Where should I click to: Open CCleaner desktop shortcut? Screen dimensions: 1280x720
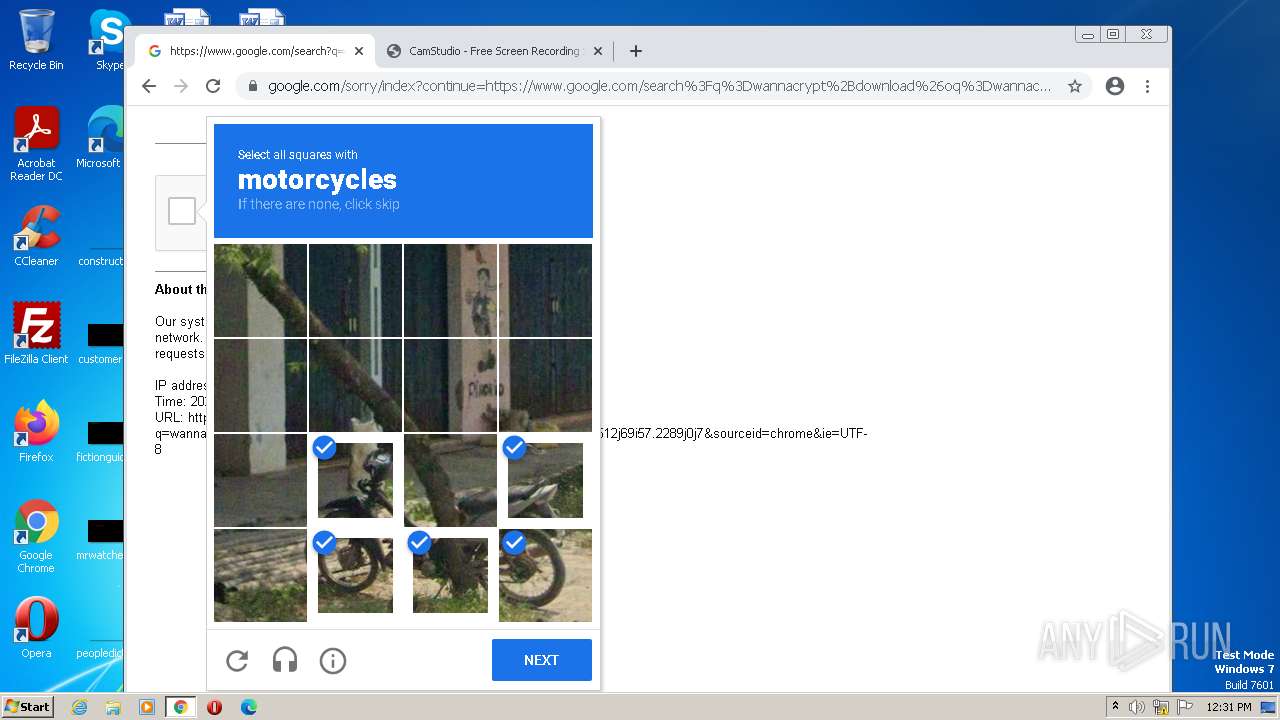(x=36, y=236)
